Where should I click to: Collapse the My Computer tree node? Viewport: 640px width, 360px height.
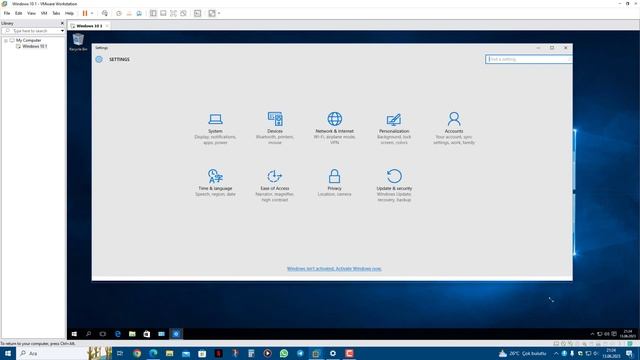pos(6,40)
